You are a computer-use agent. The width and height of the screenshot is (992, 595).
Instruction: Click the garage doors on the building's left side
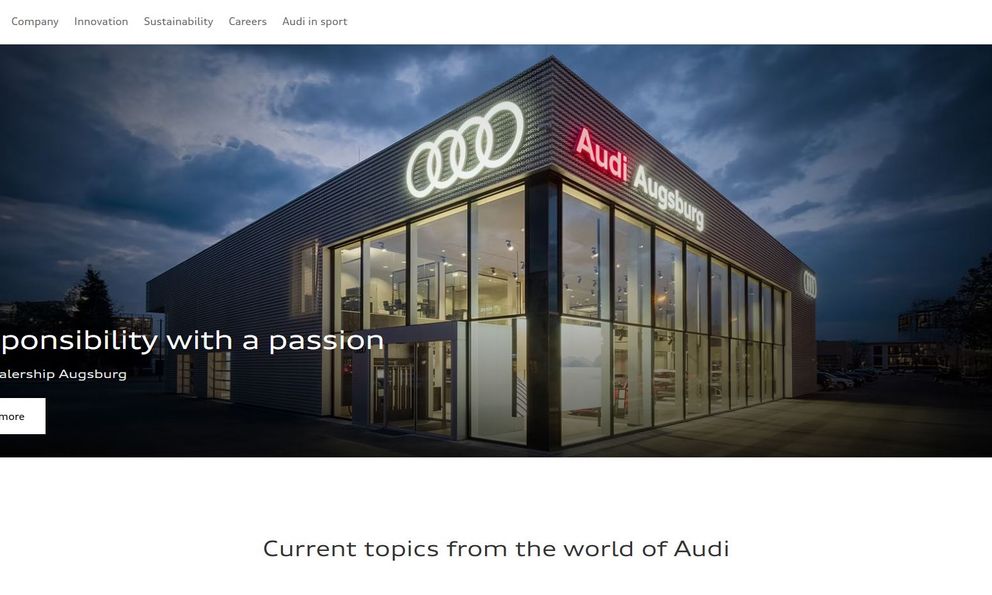pos(204,376)
